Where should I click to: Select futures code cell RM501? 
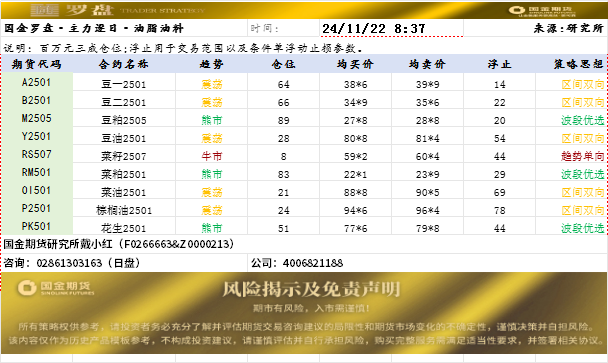tap(36, 172)
